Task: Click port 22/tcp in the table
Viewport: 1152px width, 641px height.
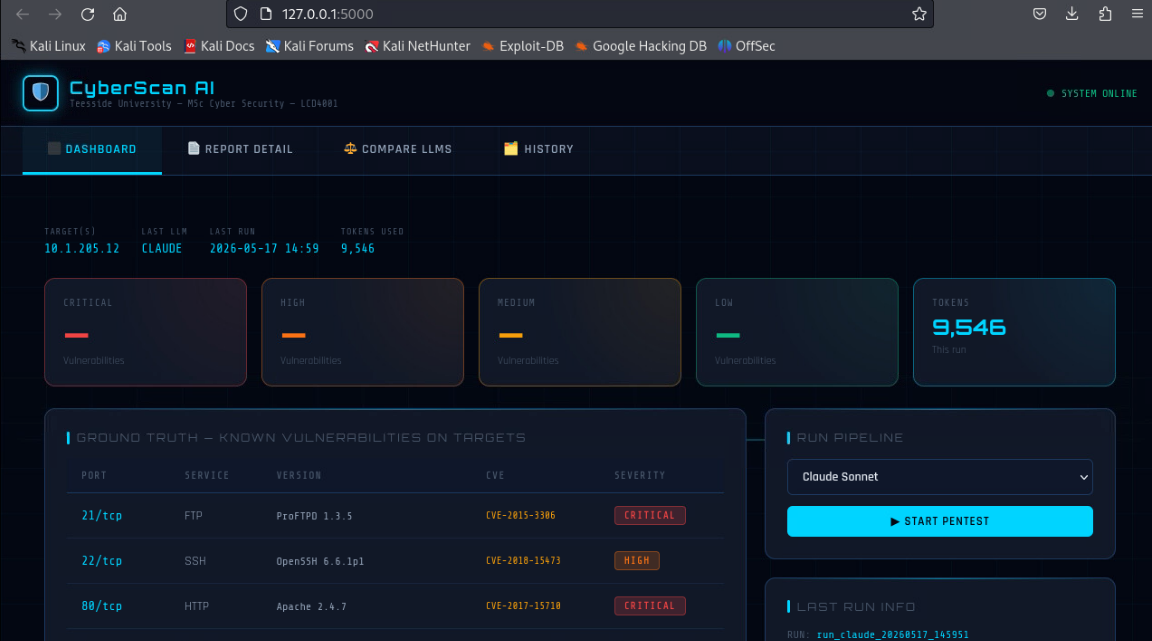Action: (101, 561)
